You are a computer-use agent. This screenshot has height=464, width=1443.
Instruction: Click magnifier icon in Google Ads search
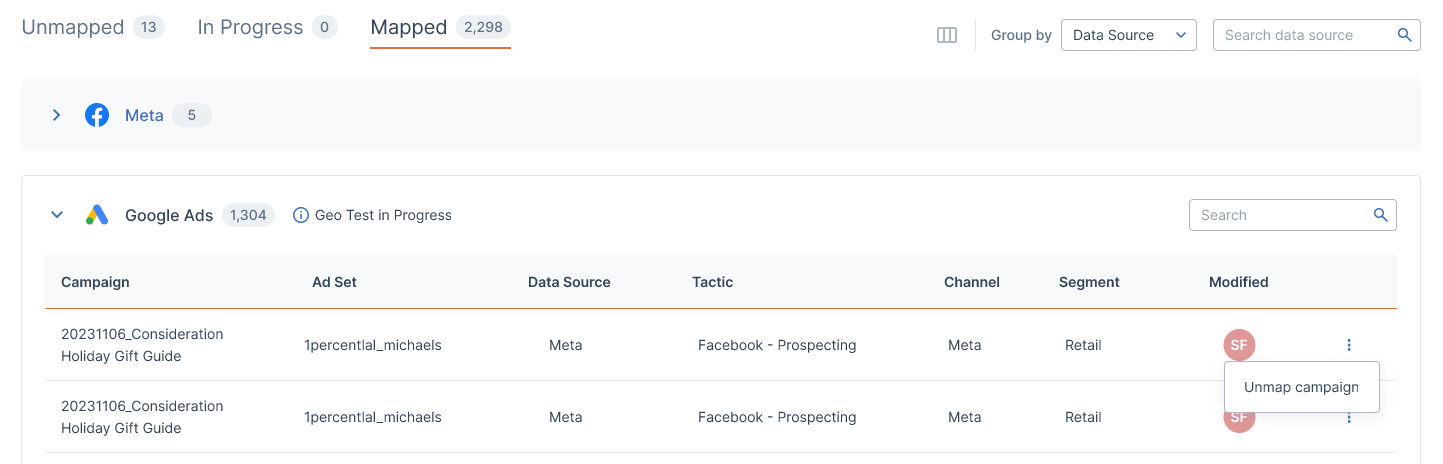(1380, 215)
